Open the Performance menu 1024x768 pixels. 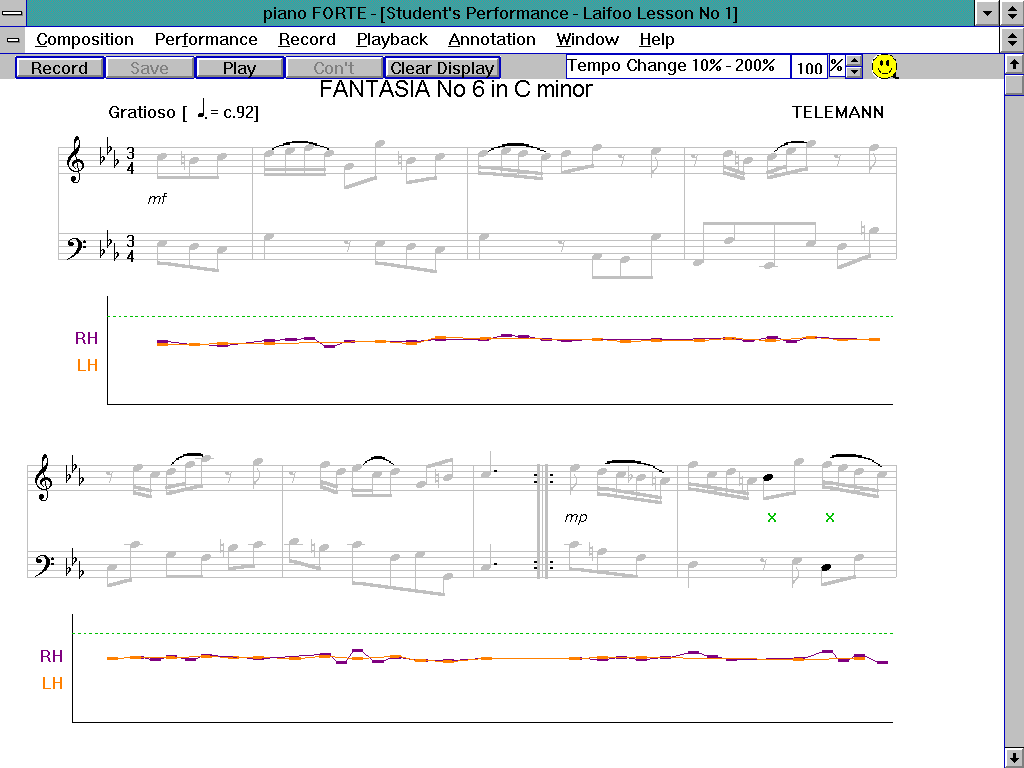point(206,40)
